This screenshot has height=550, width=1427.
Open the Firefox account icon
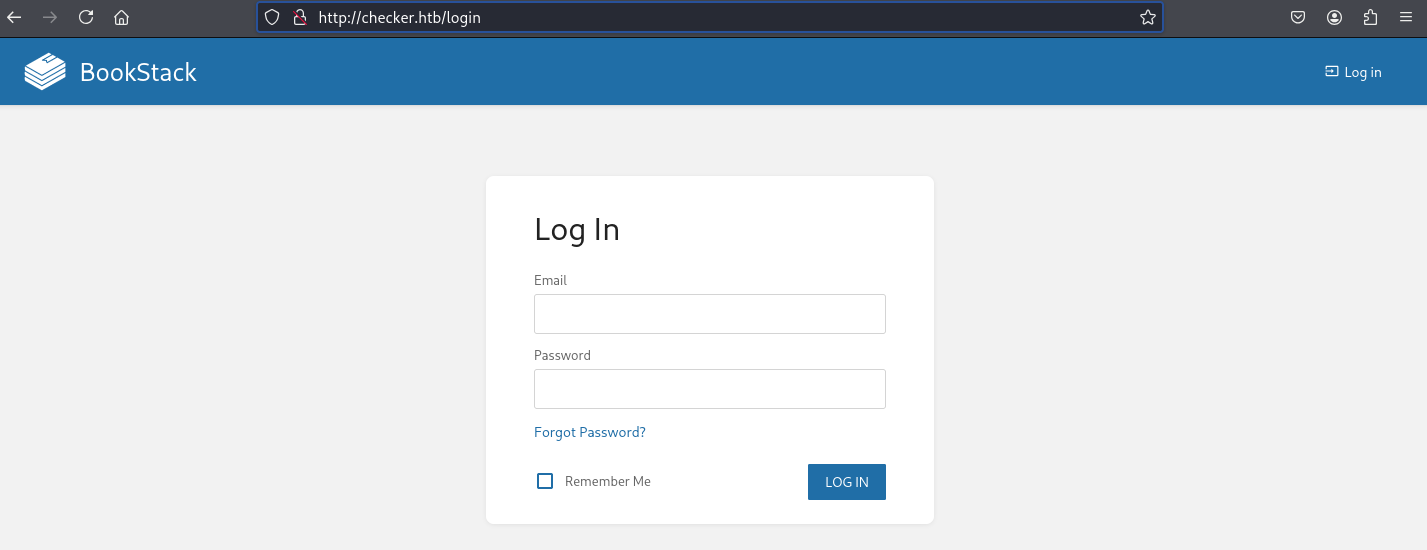[x=1334, y=17]
